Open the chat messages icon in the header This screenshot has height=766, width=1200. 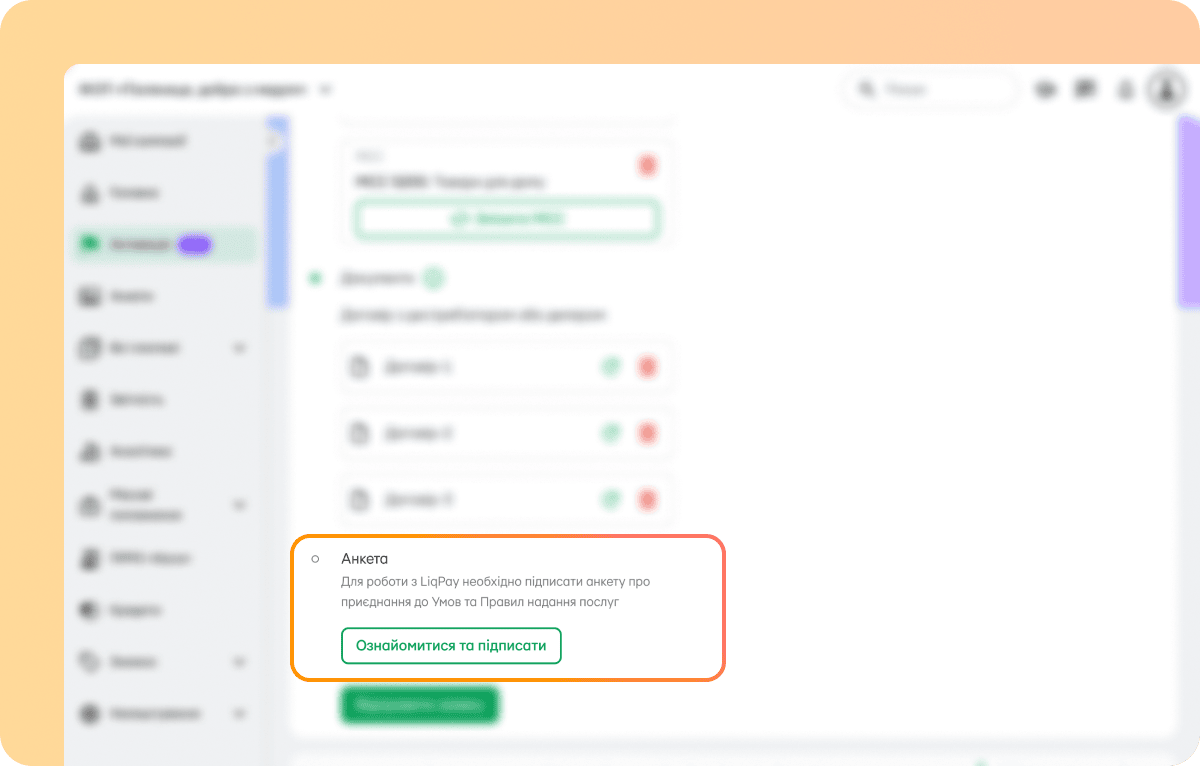[1085, 90]
